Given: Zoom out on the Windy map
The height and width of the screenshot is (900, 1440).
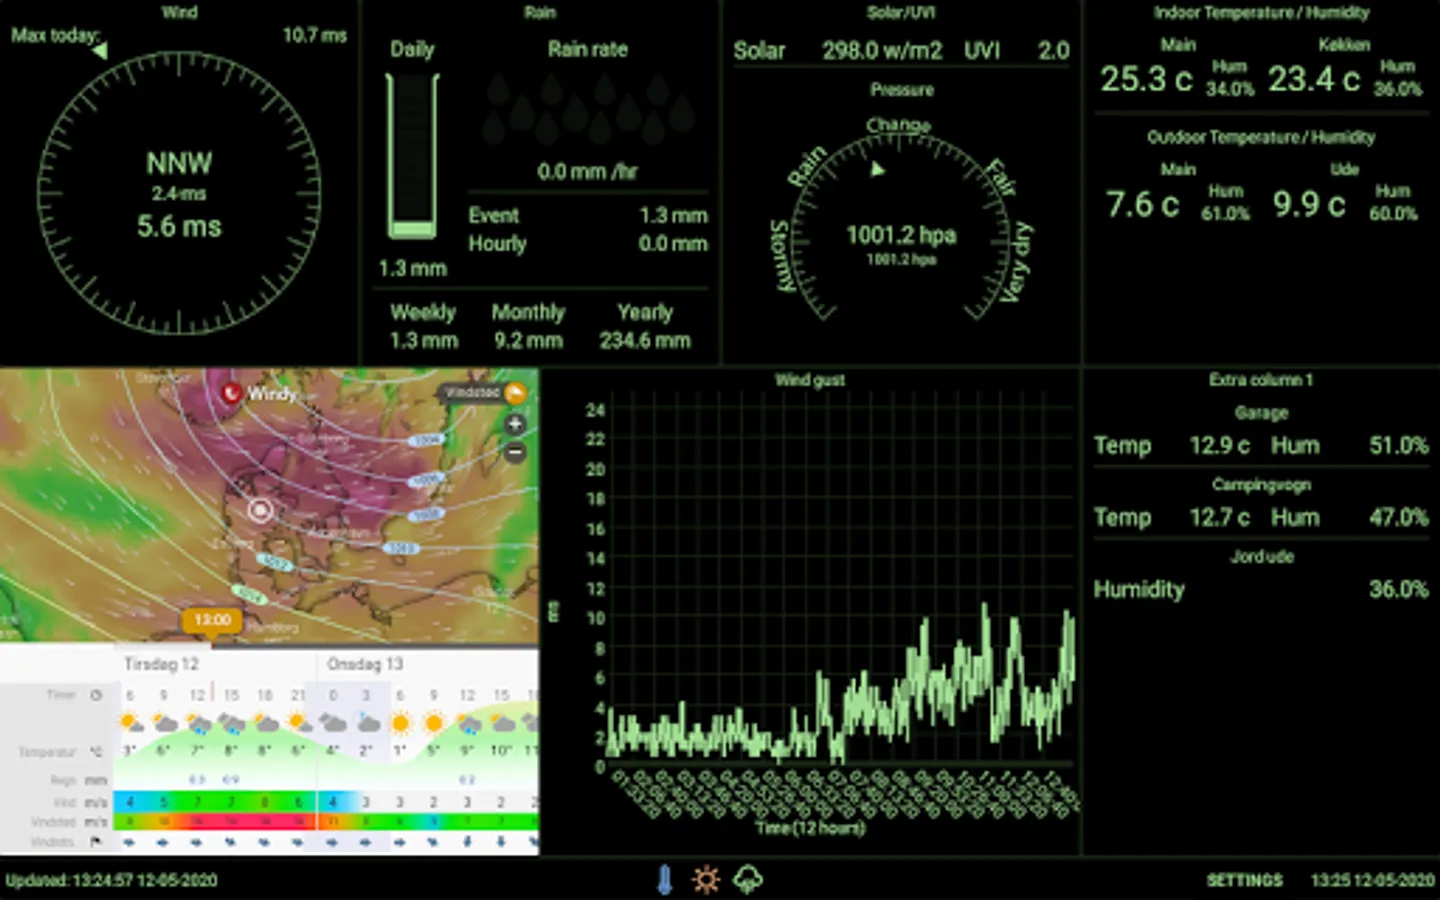Looking at the screenshot, I should coord(515,453).
